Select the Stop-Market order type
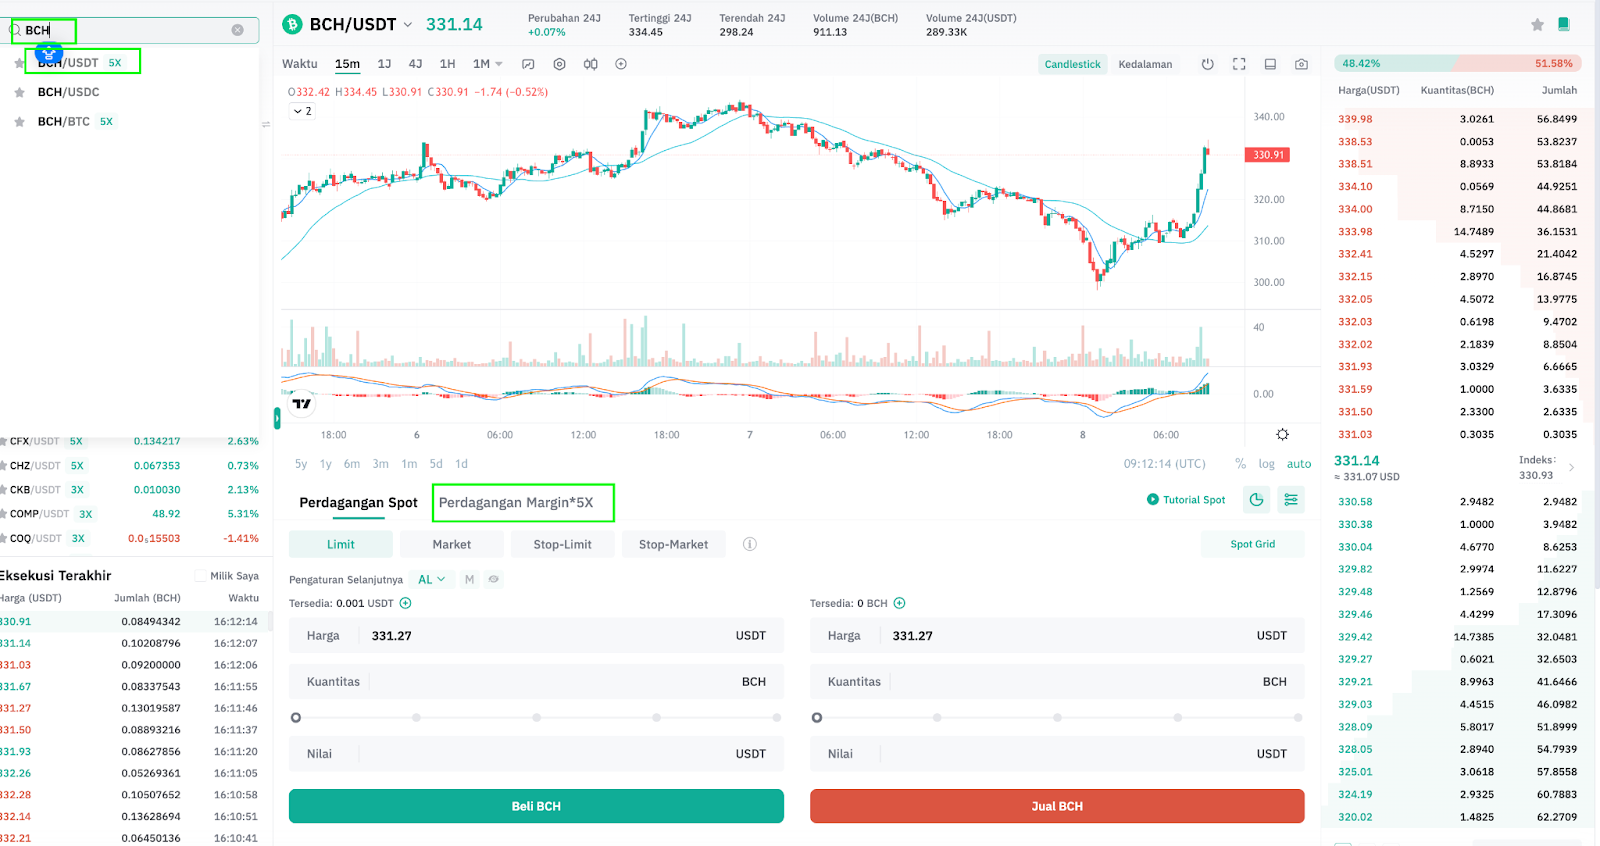The width and height of the screenshot is (1600, 846). [x=673, y=544]
